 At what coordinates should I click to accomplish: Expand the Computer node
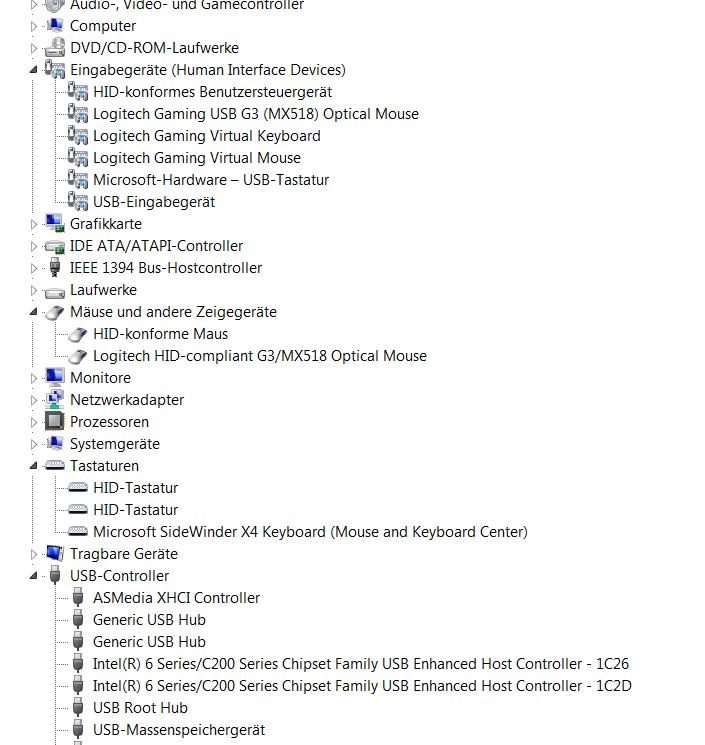pos(33,26)
